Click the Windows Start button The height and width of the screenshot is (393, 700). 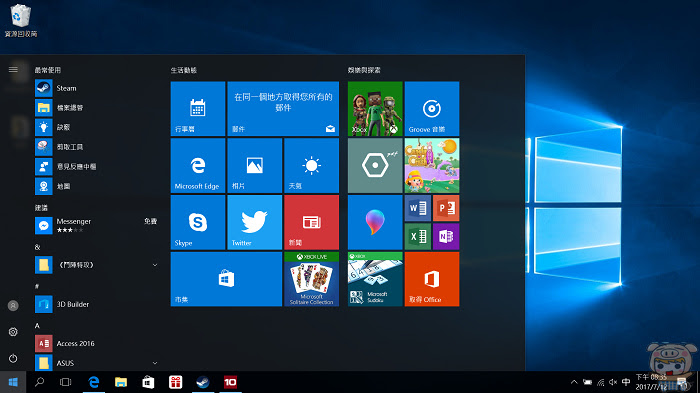point(13,382)
